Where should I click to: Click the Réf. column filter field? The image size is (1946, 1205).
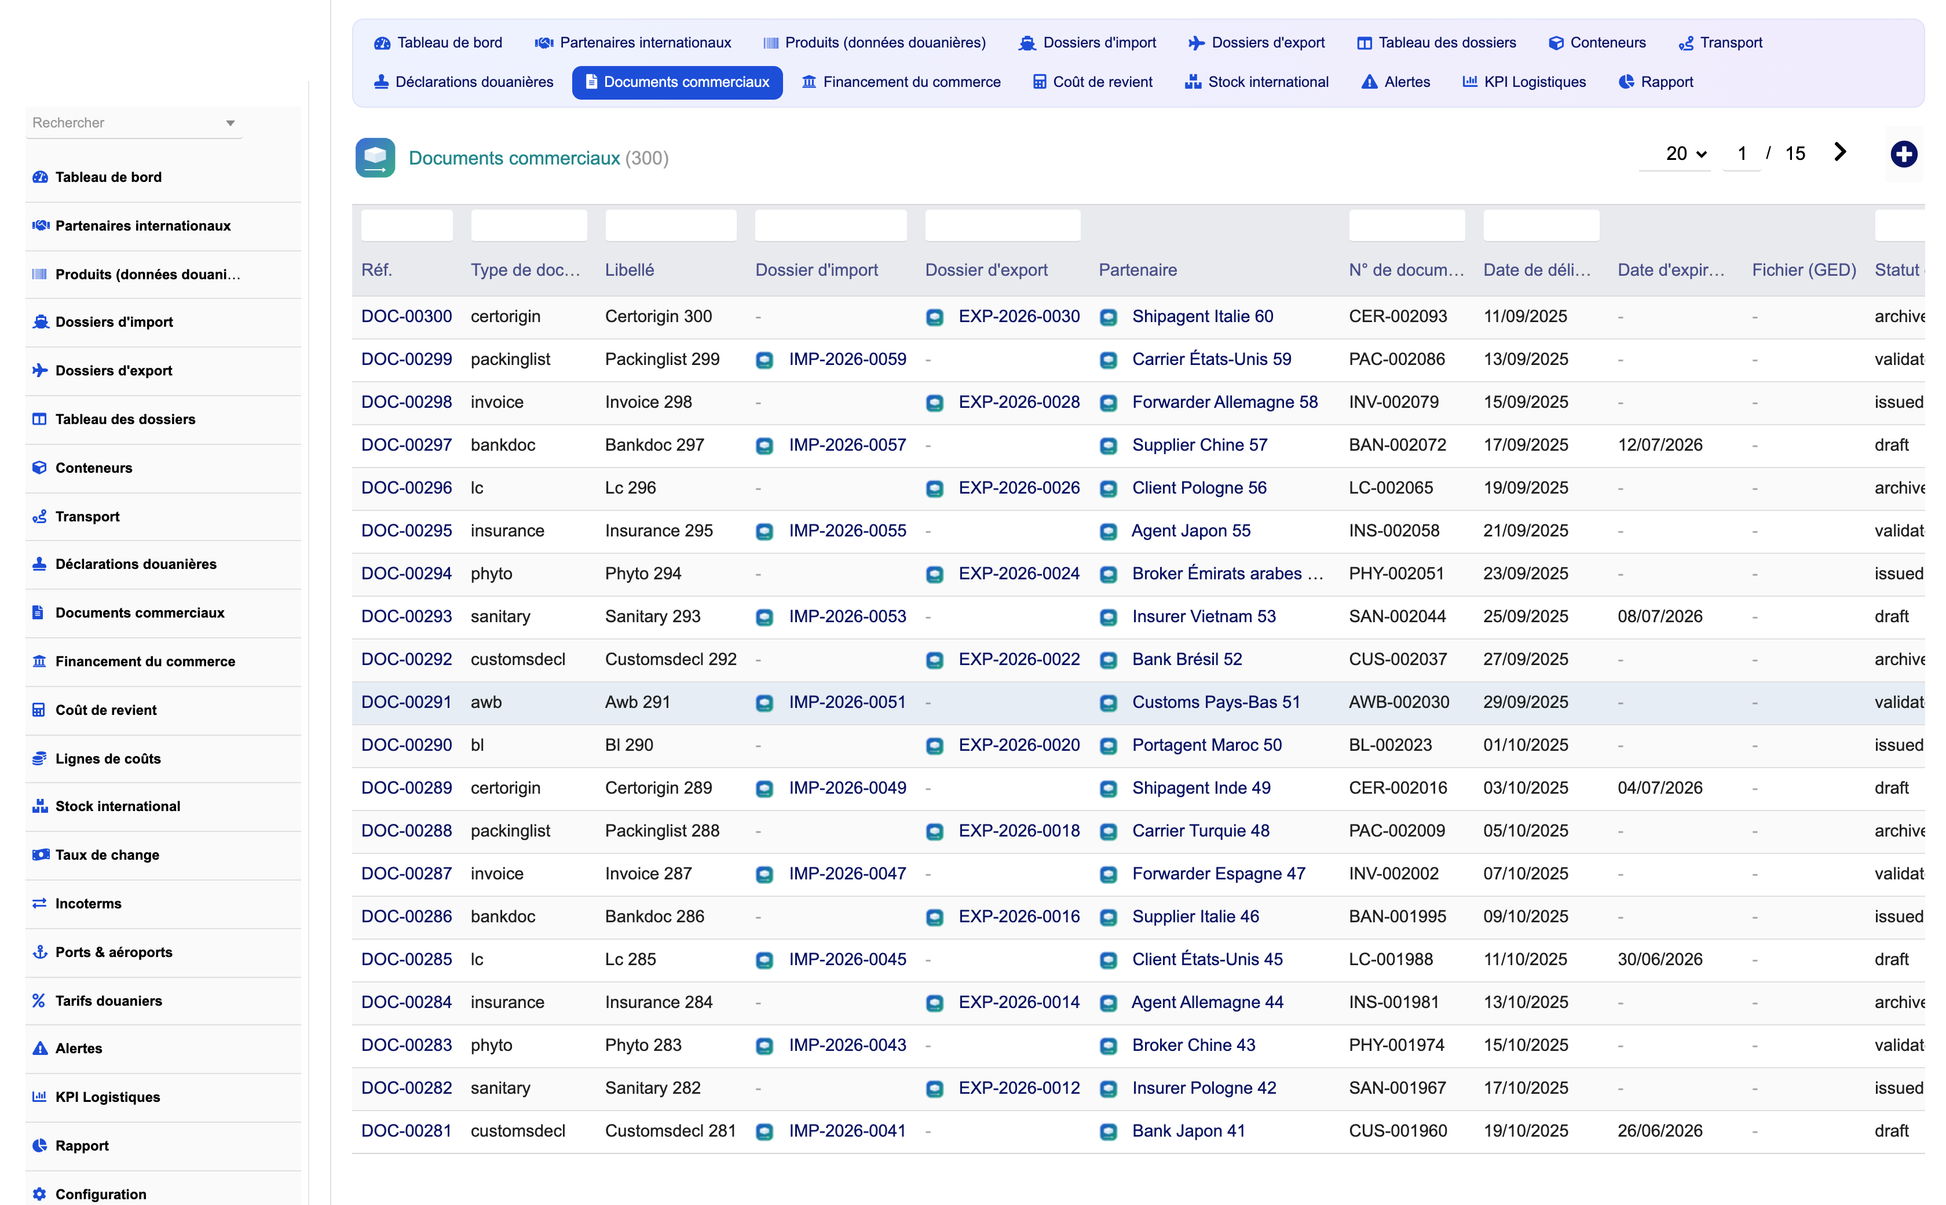coord(406,226)
